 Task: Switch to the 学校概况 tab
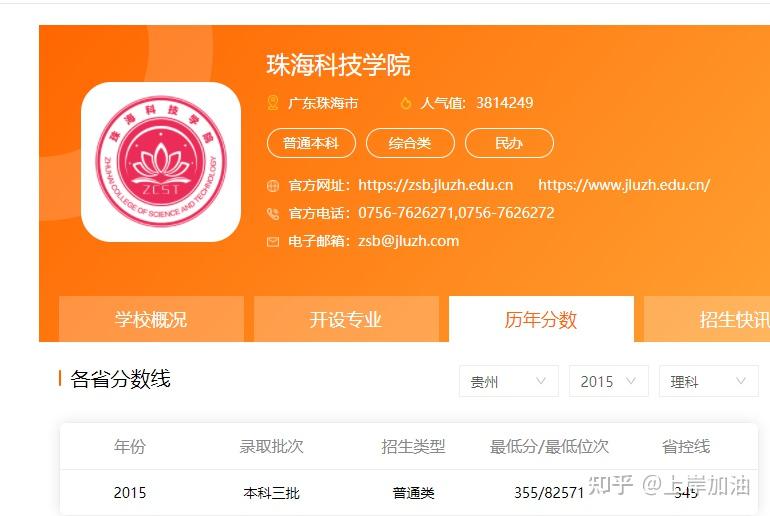[151, 319]
